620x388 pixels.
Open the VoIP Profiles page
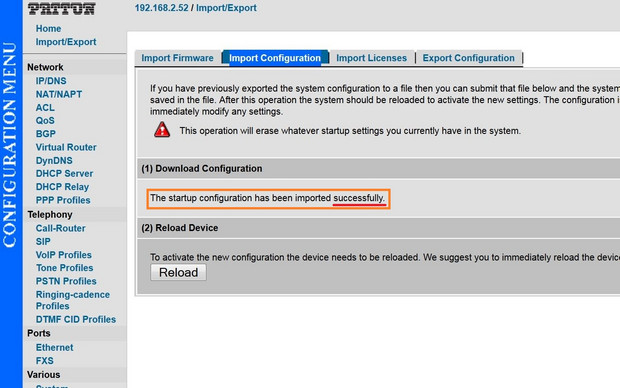(x=64, y=255)
